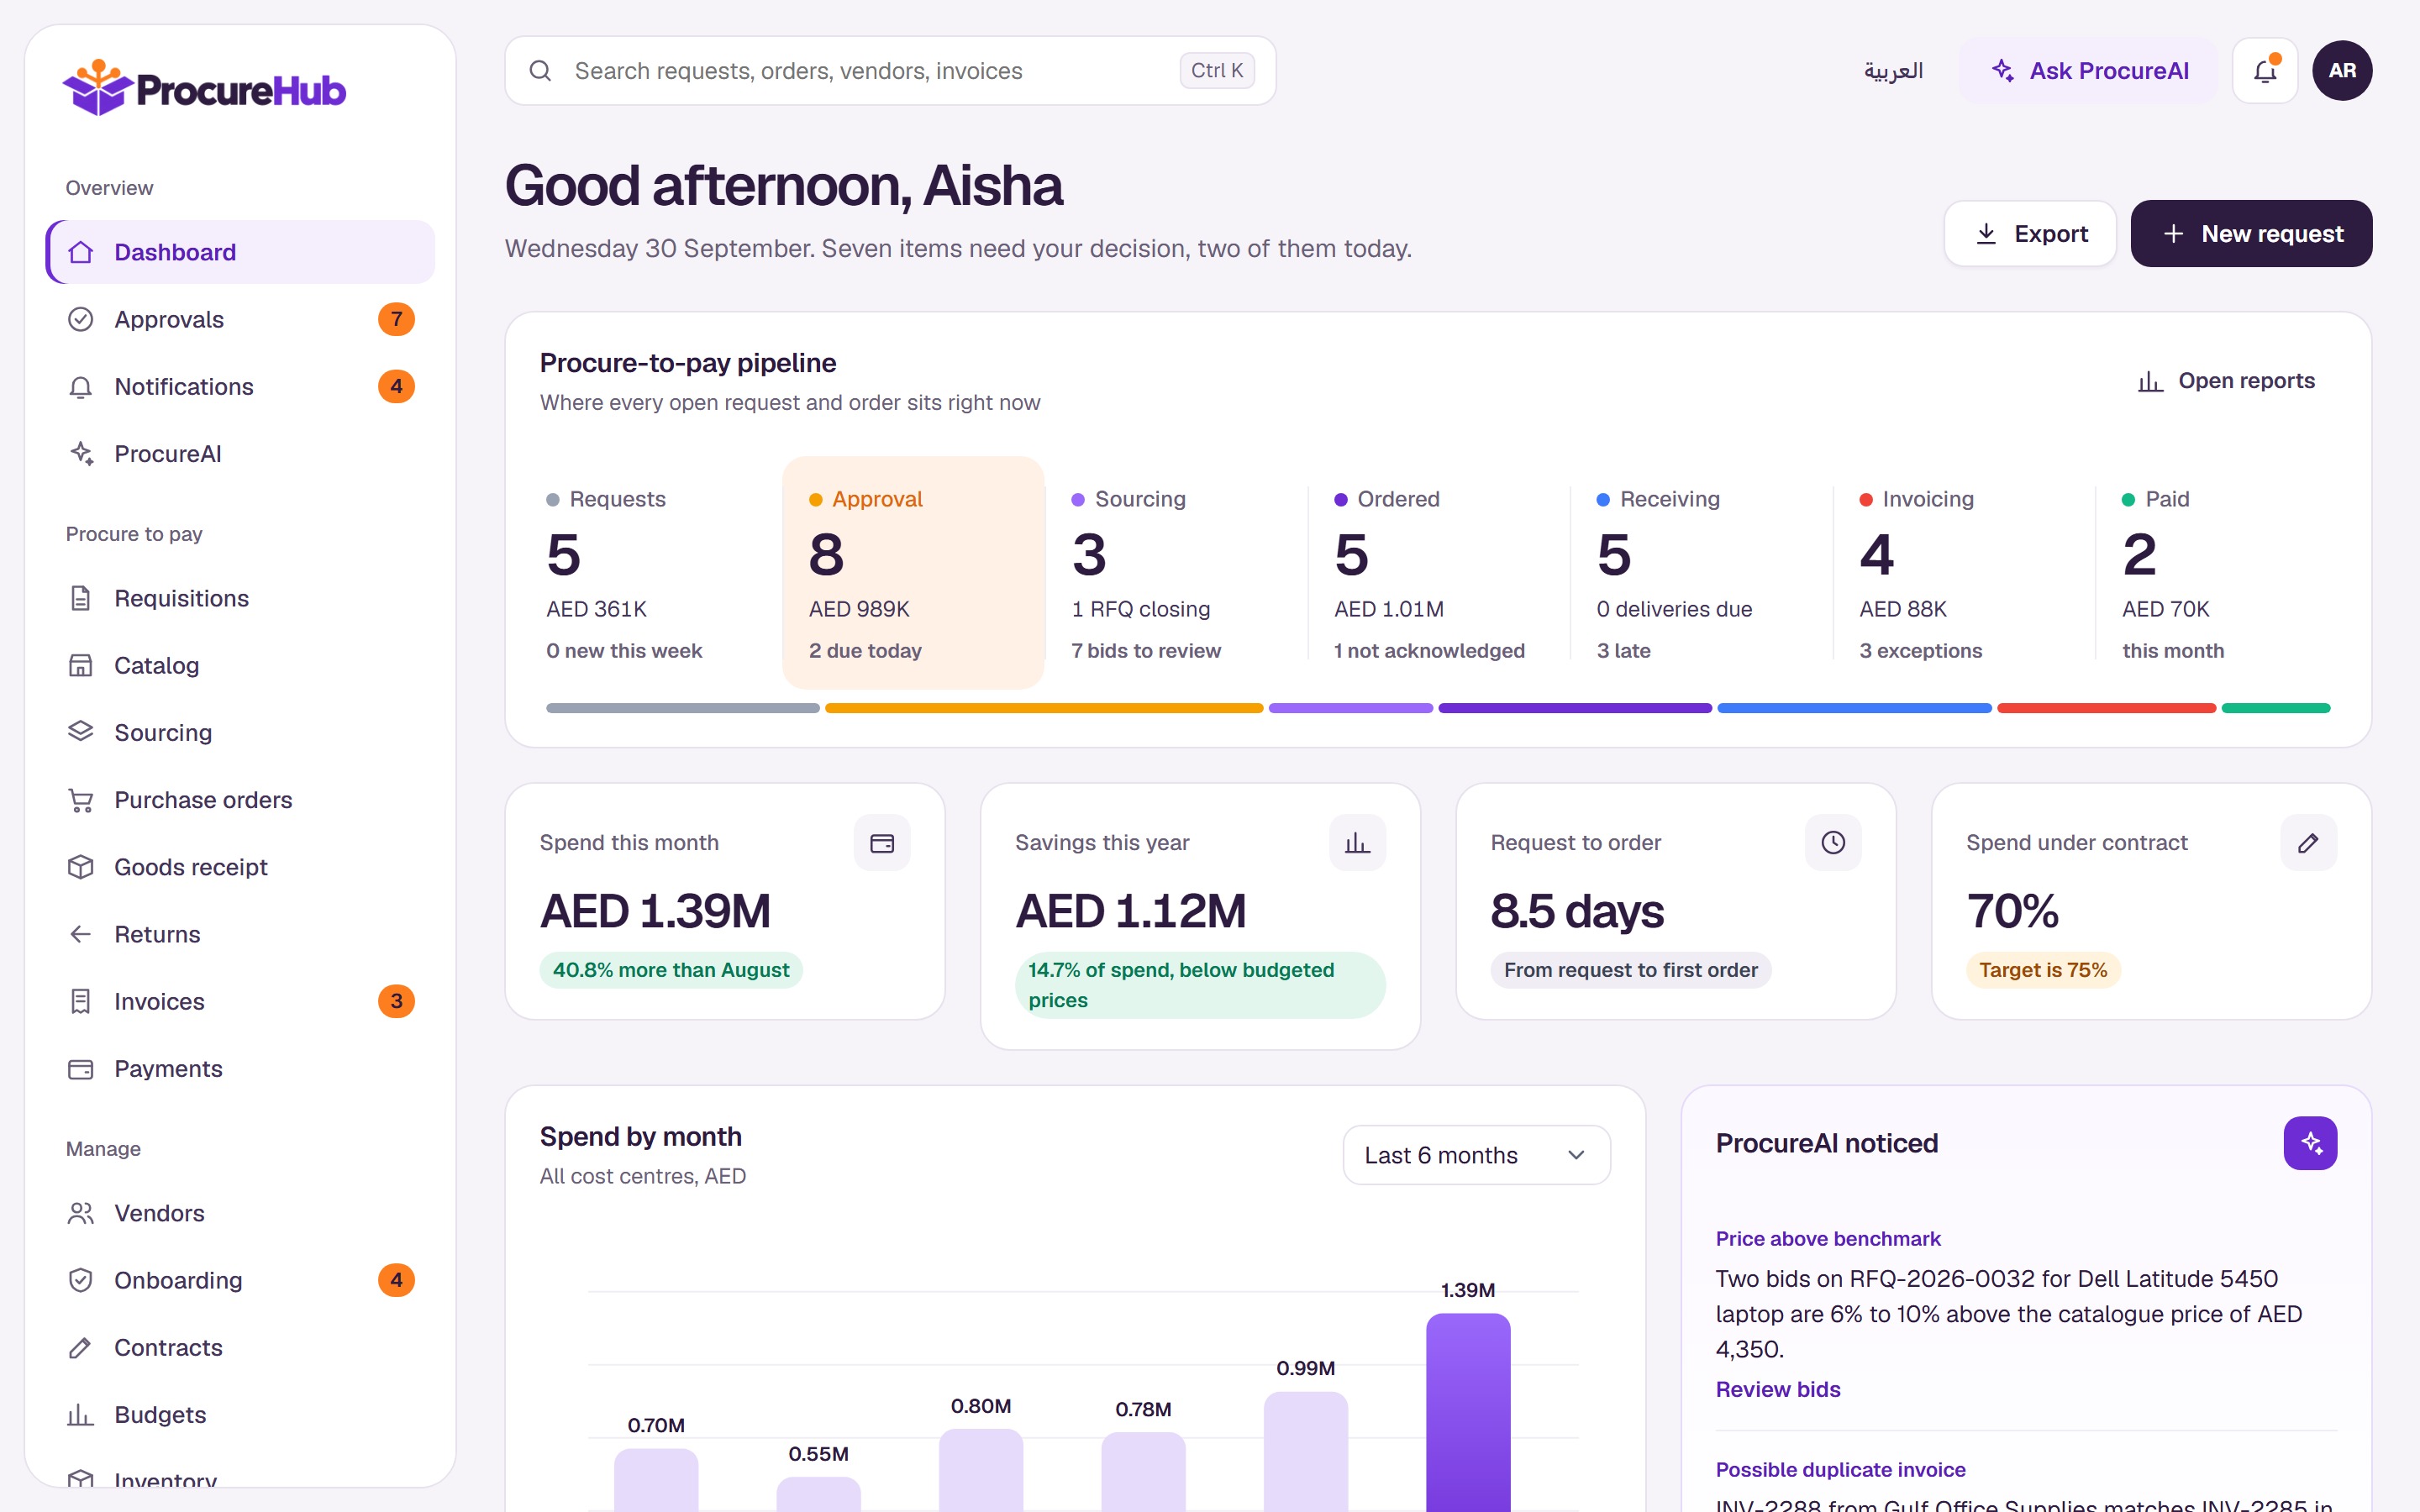This screenshot has height=1512, width=2420.
Task: Click the Export button
Action: [x=2030, y=233]
